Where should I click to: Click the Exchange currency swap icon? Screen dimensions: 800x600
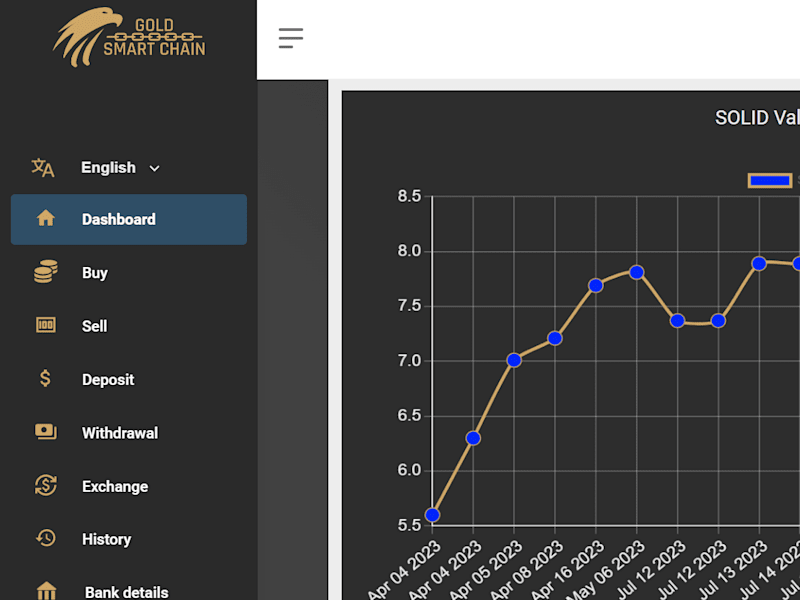tap(46, 485)
